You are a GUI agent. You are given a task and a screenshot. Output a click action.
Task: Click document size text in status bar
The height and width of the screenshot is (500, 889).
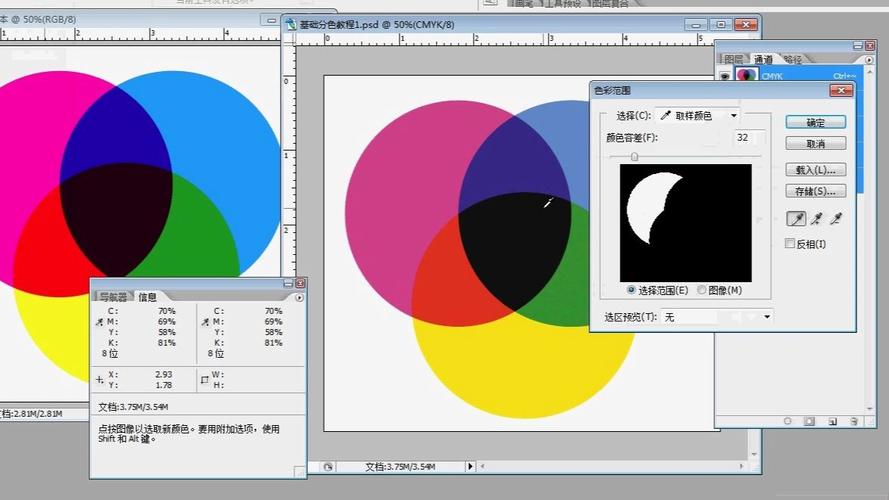pyautogui.click(x=400, y=467)
